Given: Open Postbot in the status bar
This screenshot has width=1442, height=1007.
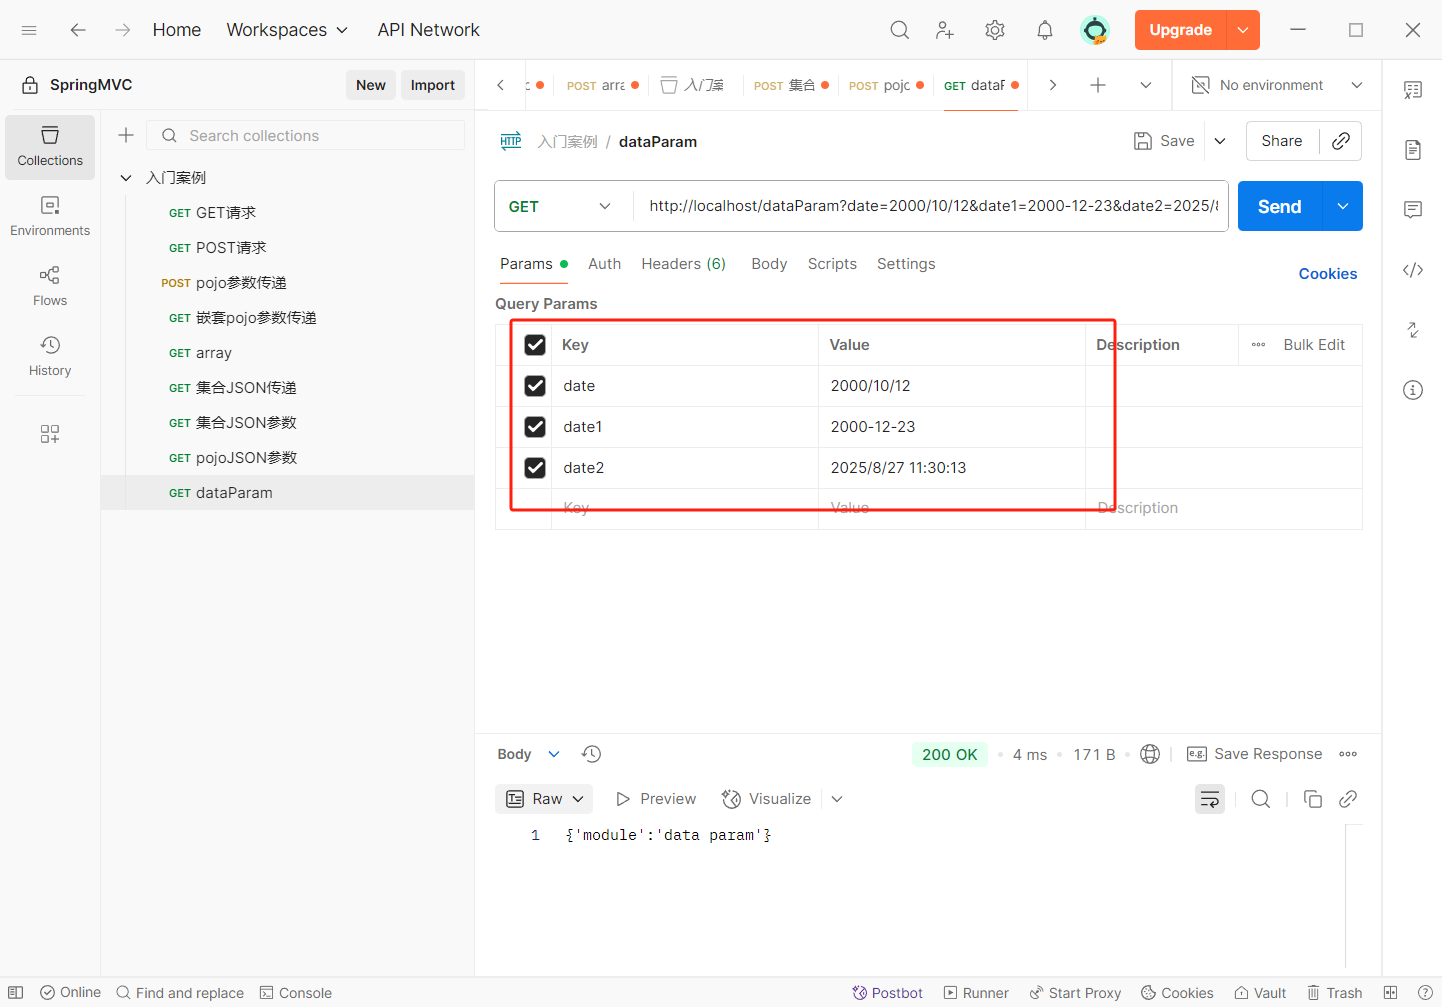Looking at the screenshot, I should [x=888, y=993].
